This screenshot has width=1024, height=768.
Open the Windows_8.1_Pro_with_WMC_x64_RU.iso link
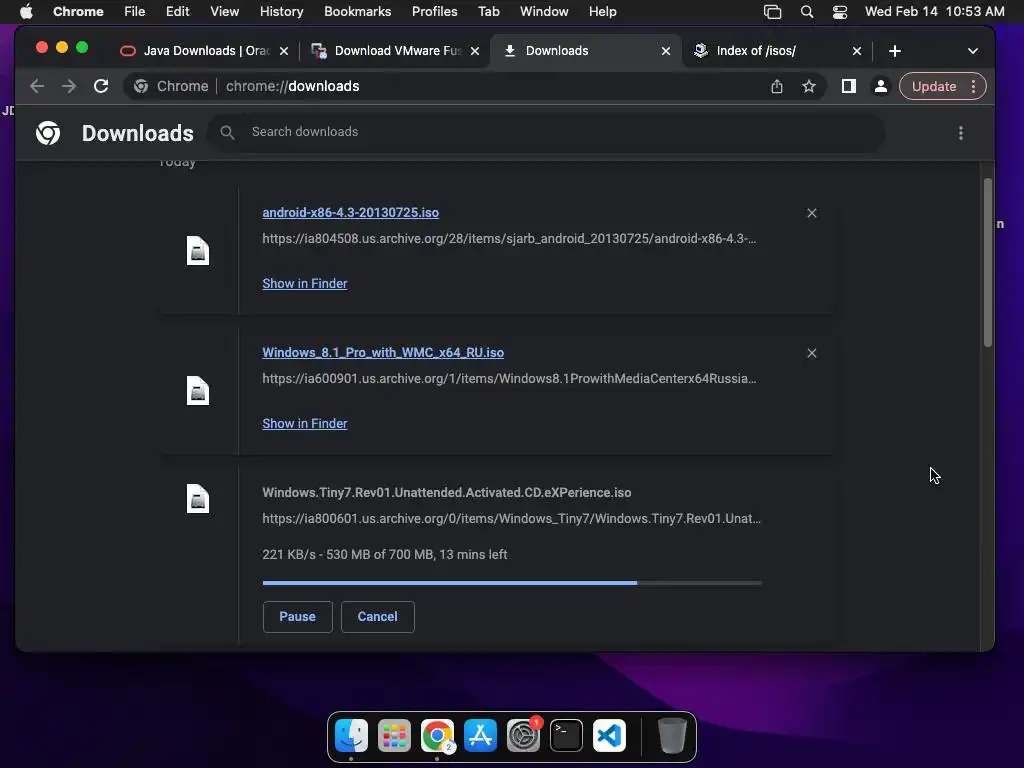click(383, 353)
